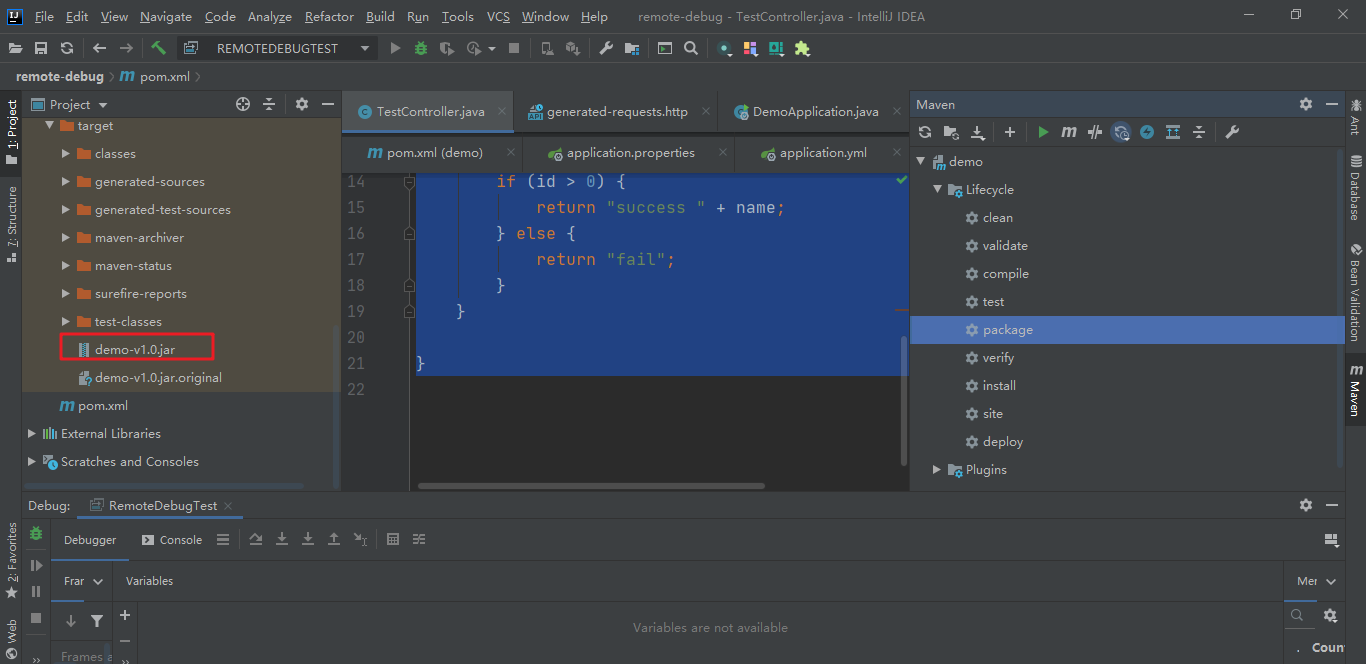Open Search Everywhere magnifier icon

pos(691,48)
